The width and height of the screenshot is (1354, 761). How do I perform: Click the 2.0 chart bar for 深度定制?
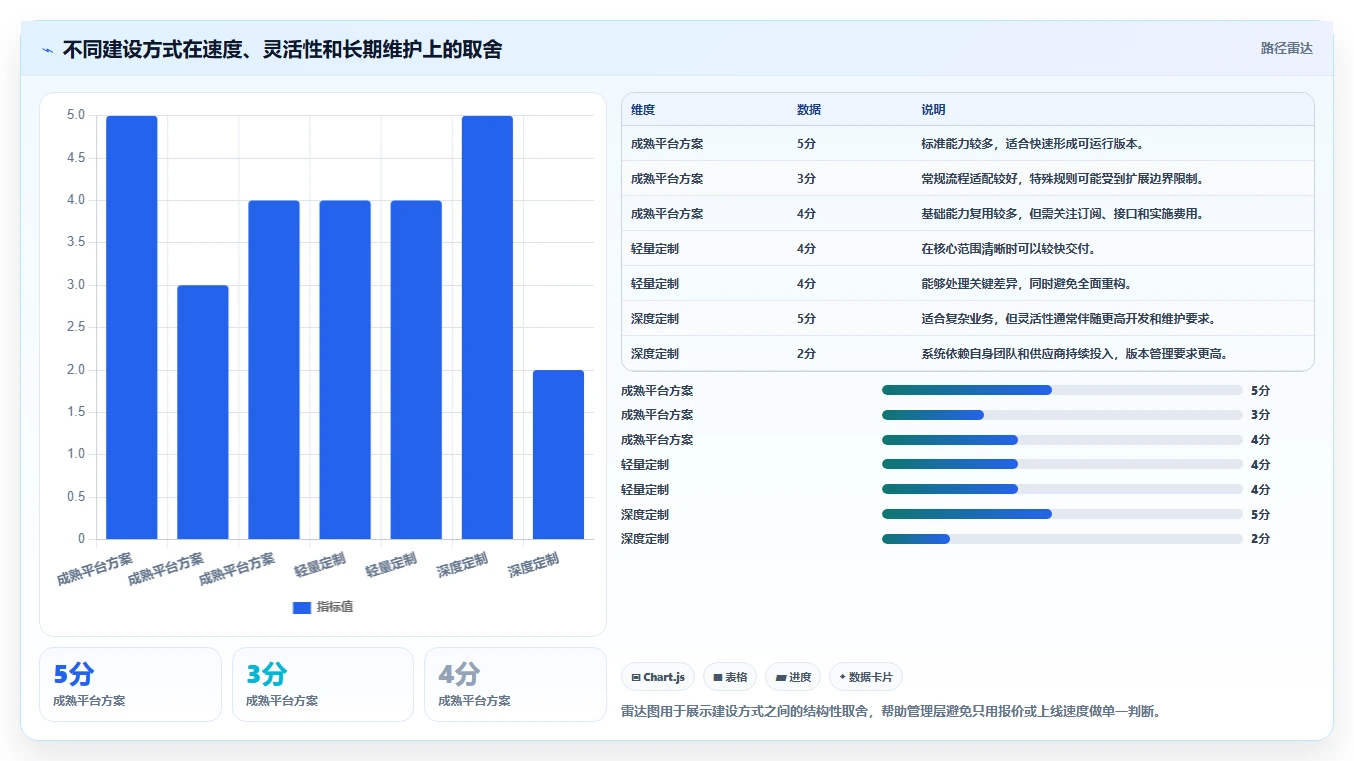coord(558,455)
